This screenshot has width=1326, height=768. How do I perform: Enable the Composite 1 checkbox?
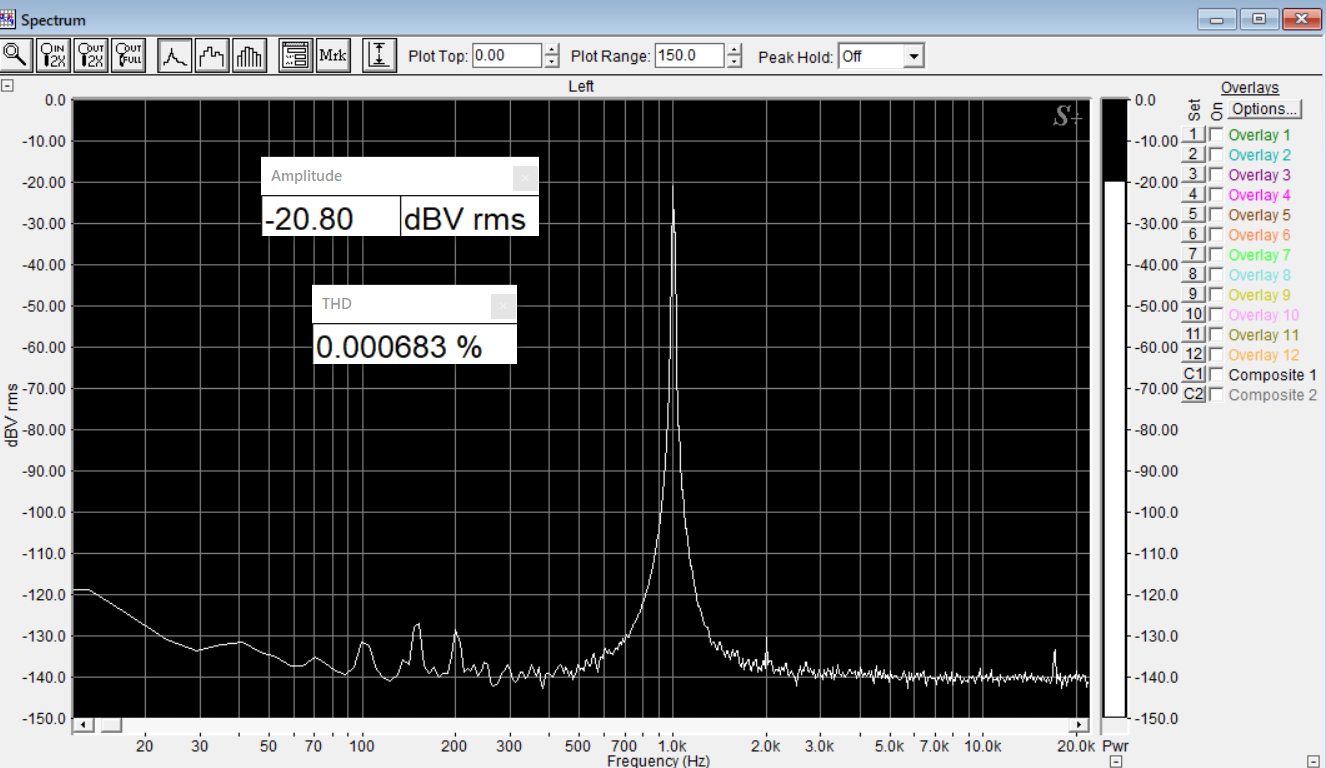click(x=1216, y=375)
